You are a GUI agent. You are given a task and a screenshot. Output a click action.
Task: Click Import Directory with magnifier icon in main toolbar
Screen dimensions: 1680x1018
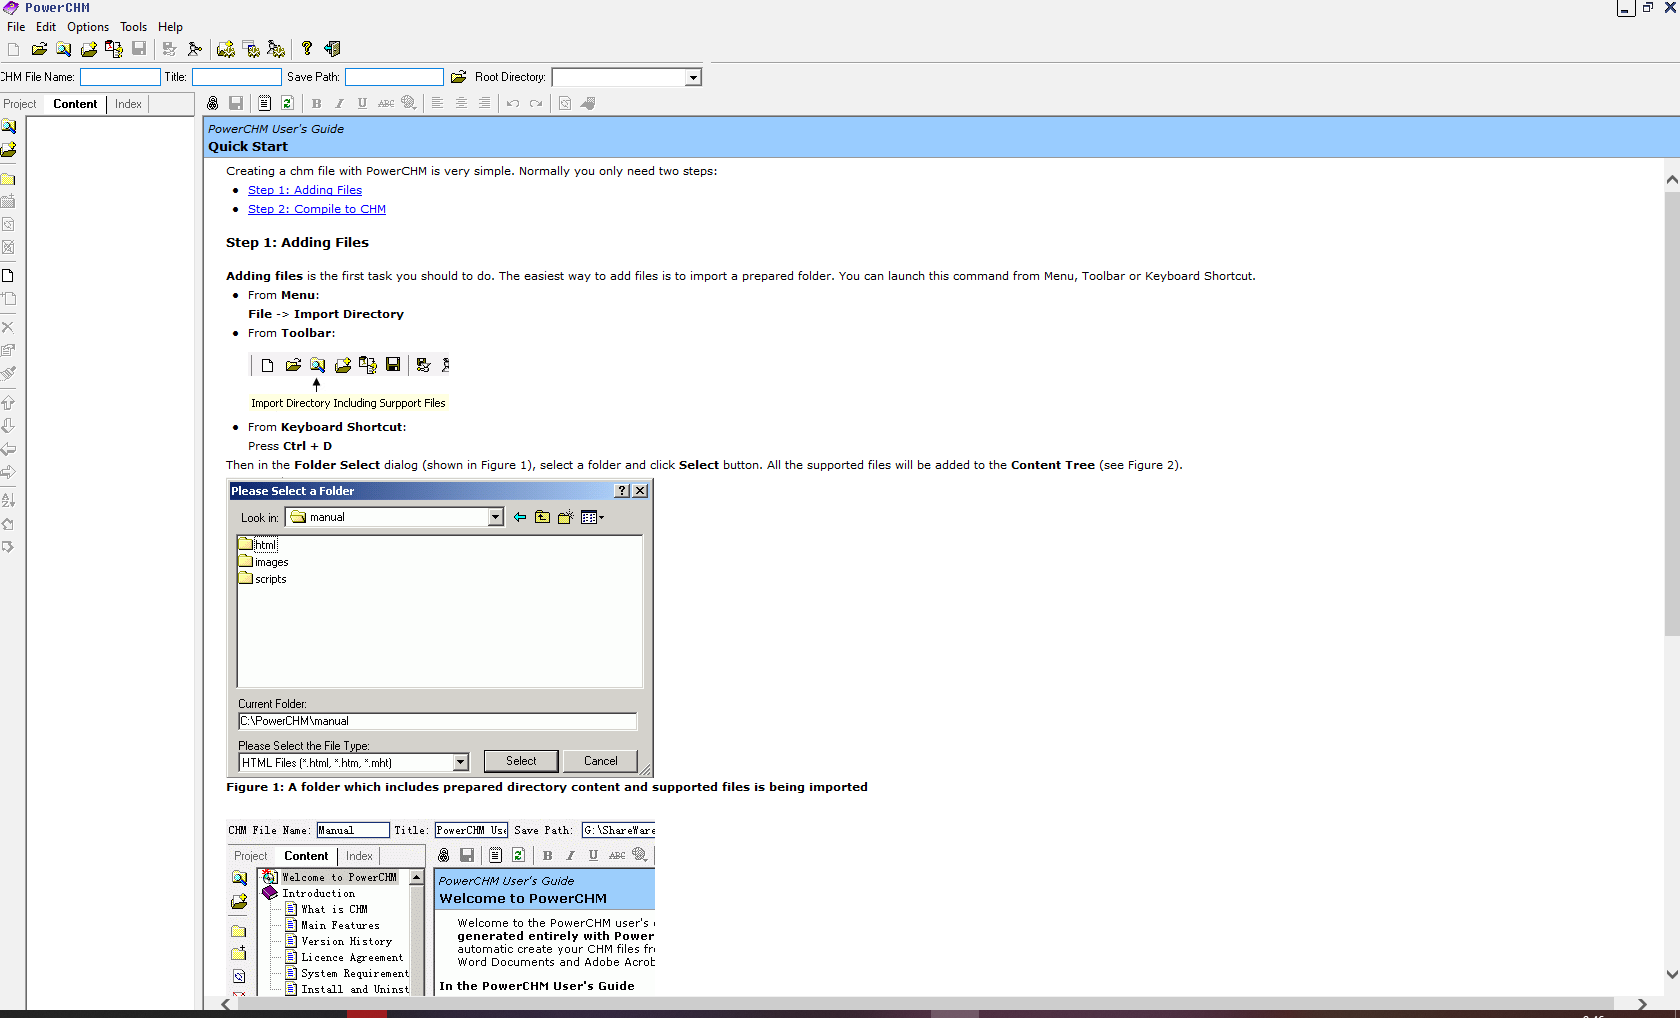(64, 49)
